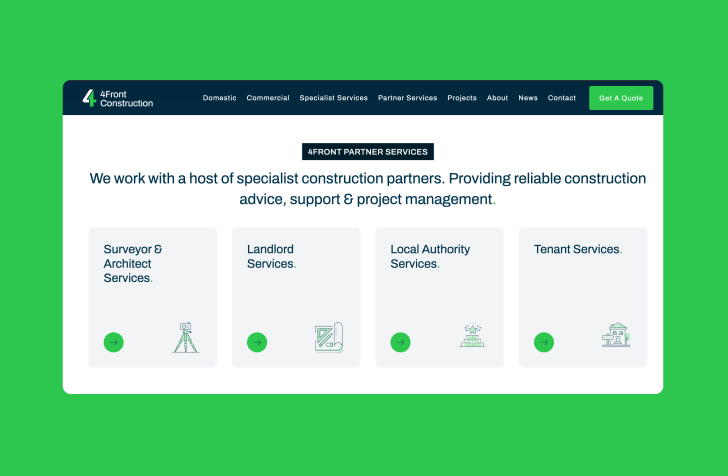
Task: Navigate to the About page
Action: [x=497, y=98]
